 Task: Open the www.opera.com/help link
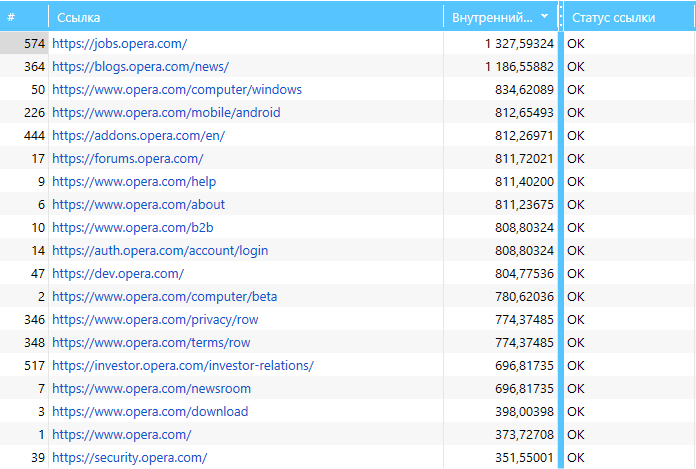(x=134, y=182)
